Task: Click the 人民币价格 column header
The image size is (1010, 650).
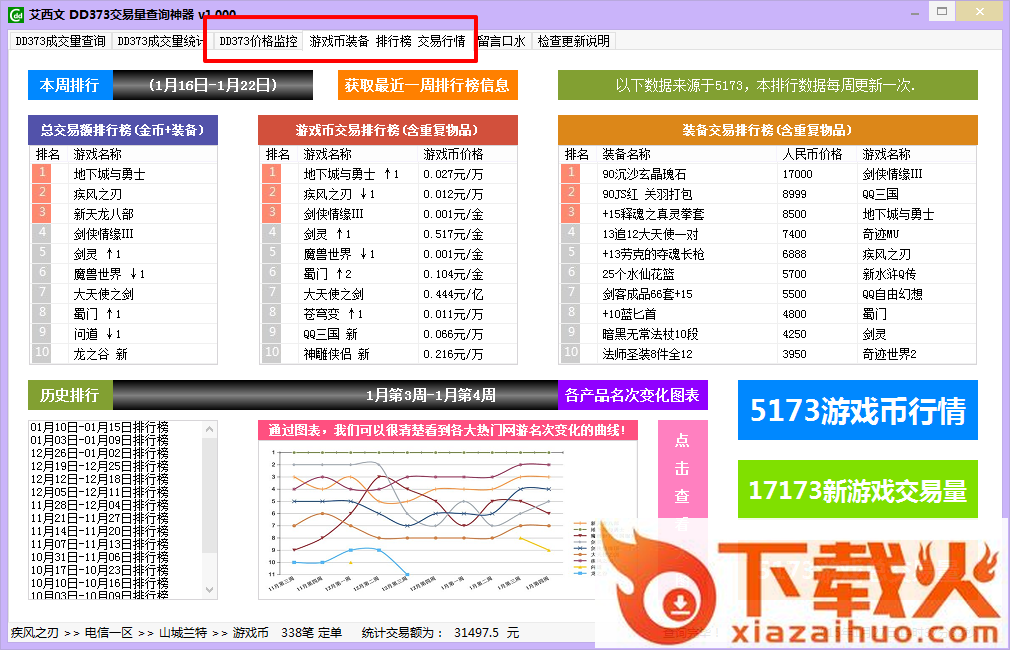Action: (x=812, y=154)
